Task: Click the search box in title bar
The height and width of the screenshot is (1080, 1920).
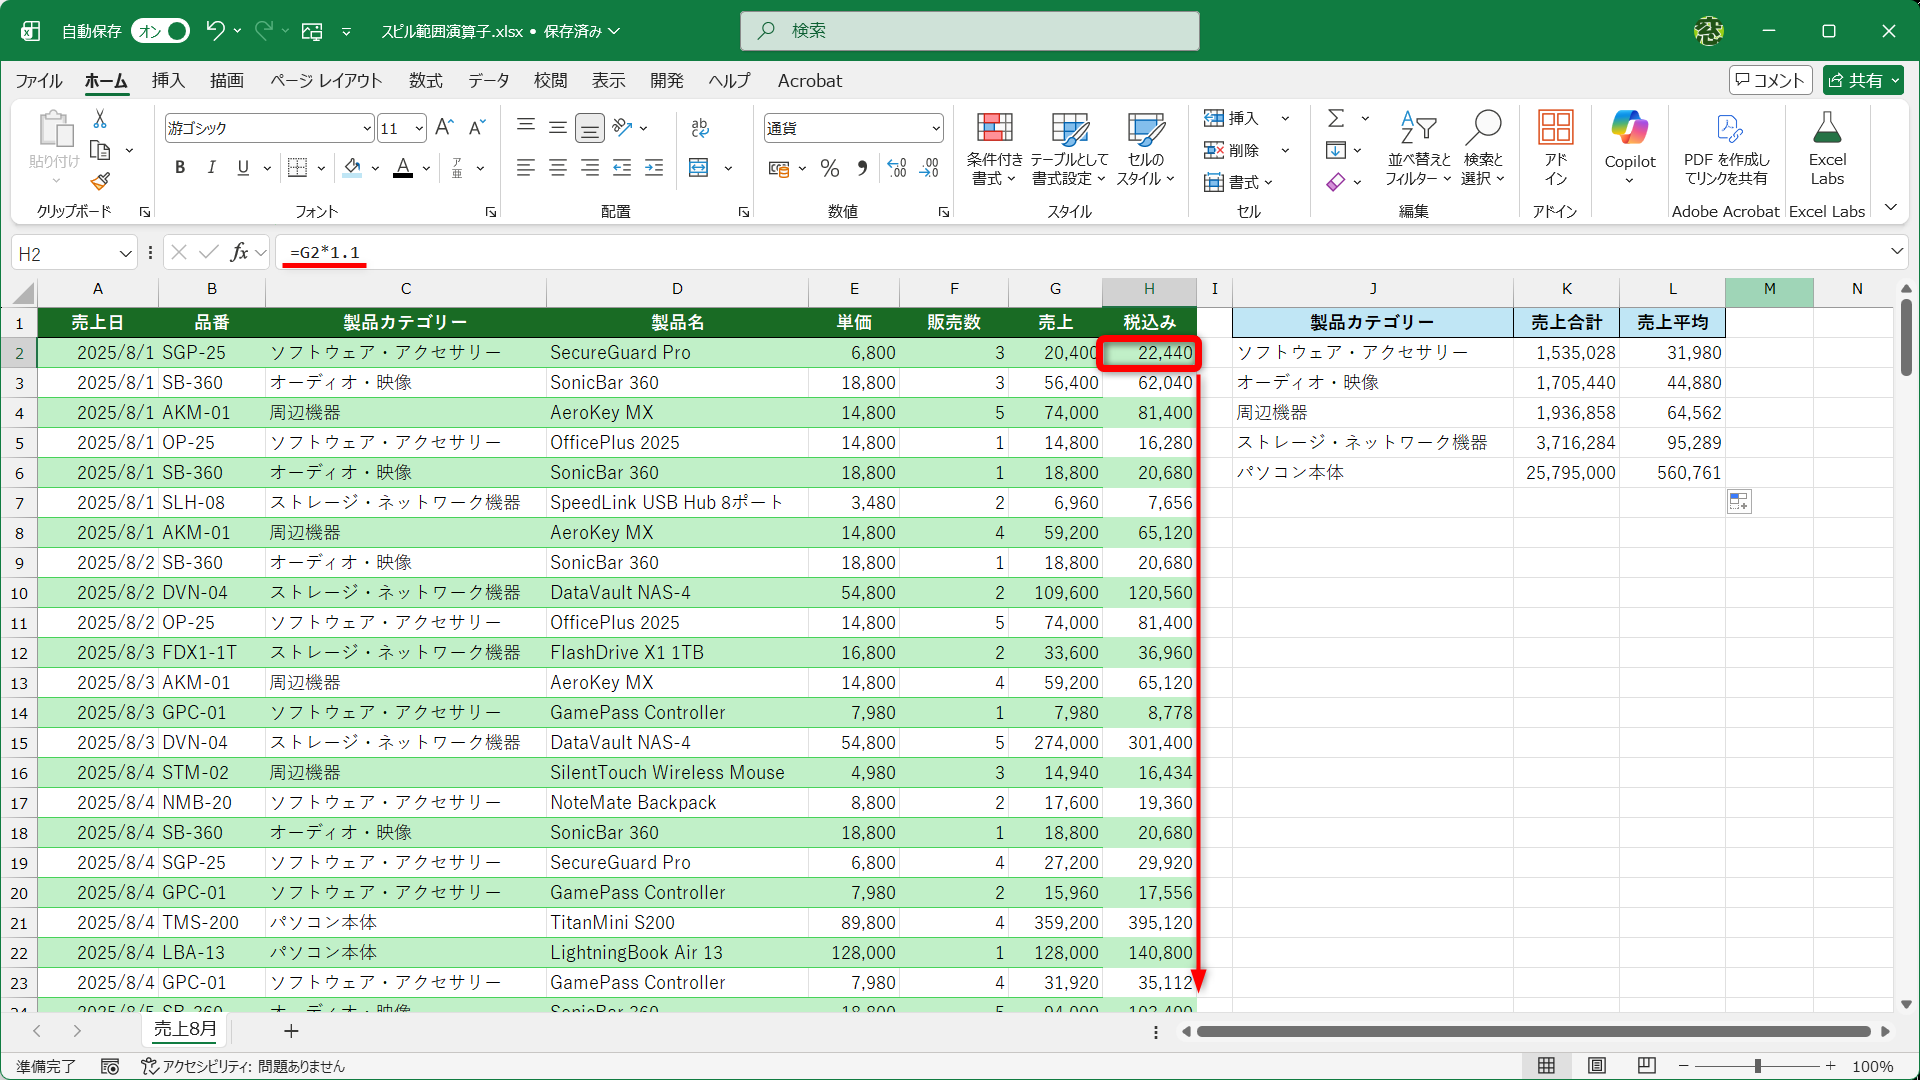Action: click(969, 31)
